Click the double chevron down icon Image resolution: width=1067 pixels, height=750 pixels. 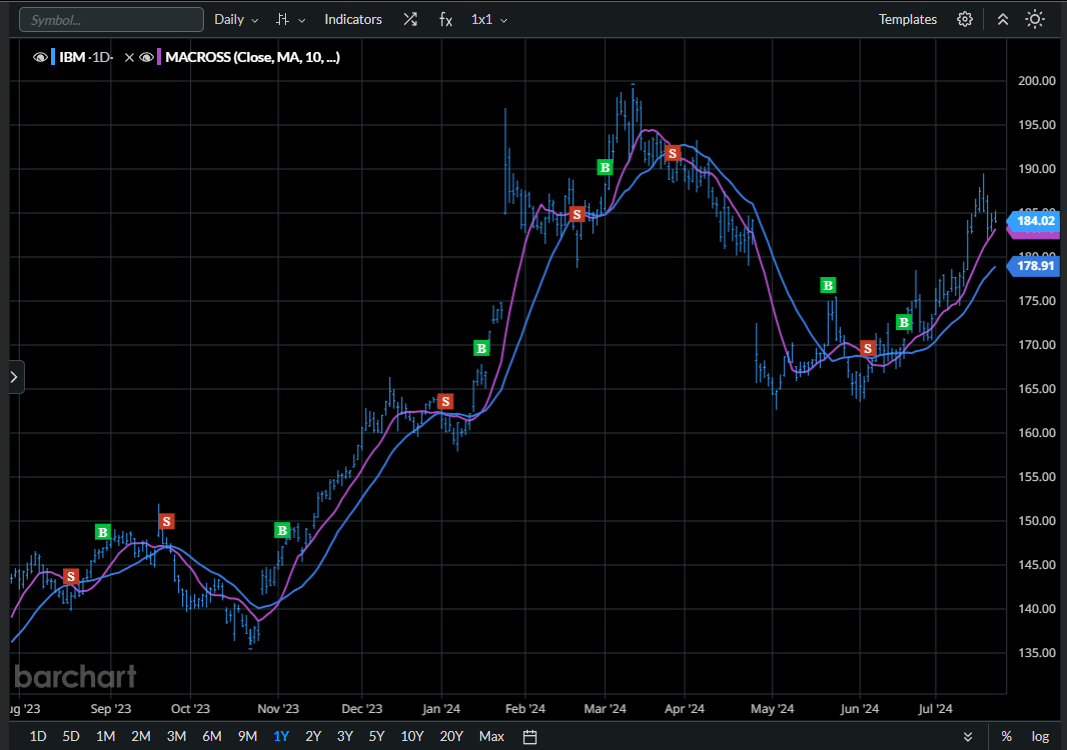[968, 736]
